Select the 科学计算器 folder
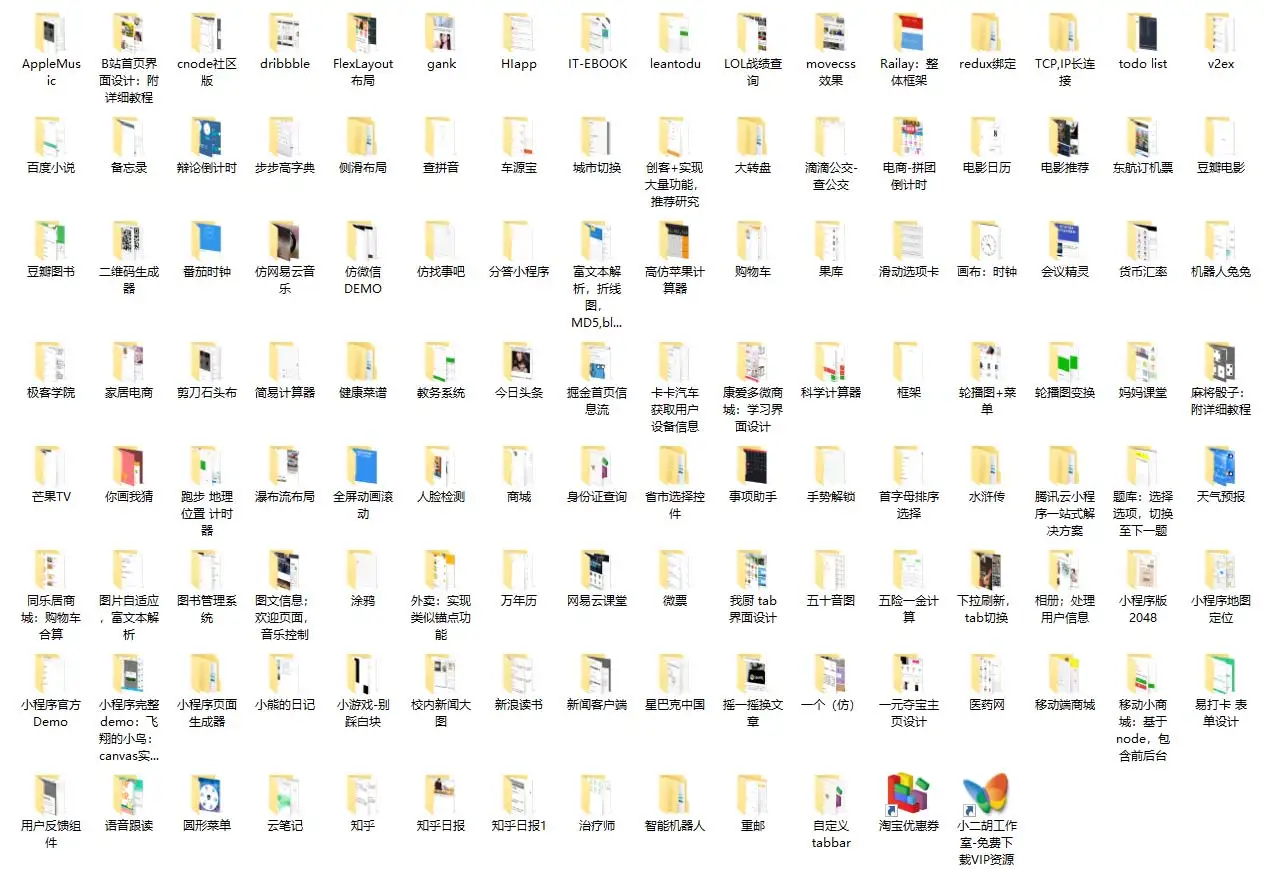This screenshot has height=869, width=1266. (x=831, y=361)
